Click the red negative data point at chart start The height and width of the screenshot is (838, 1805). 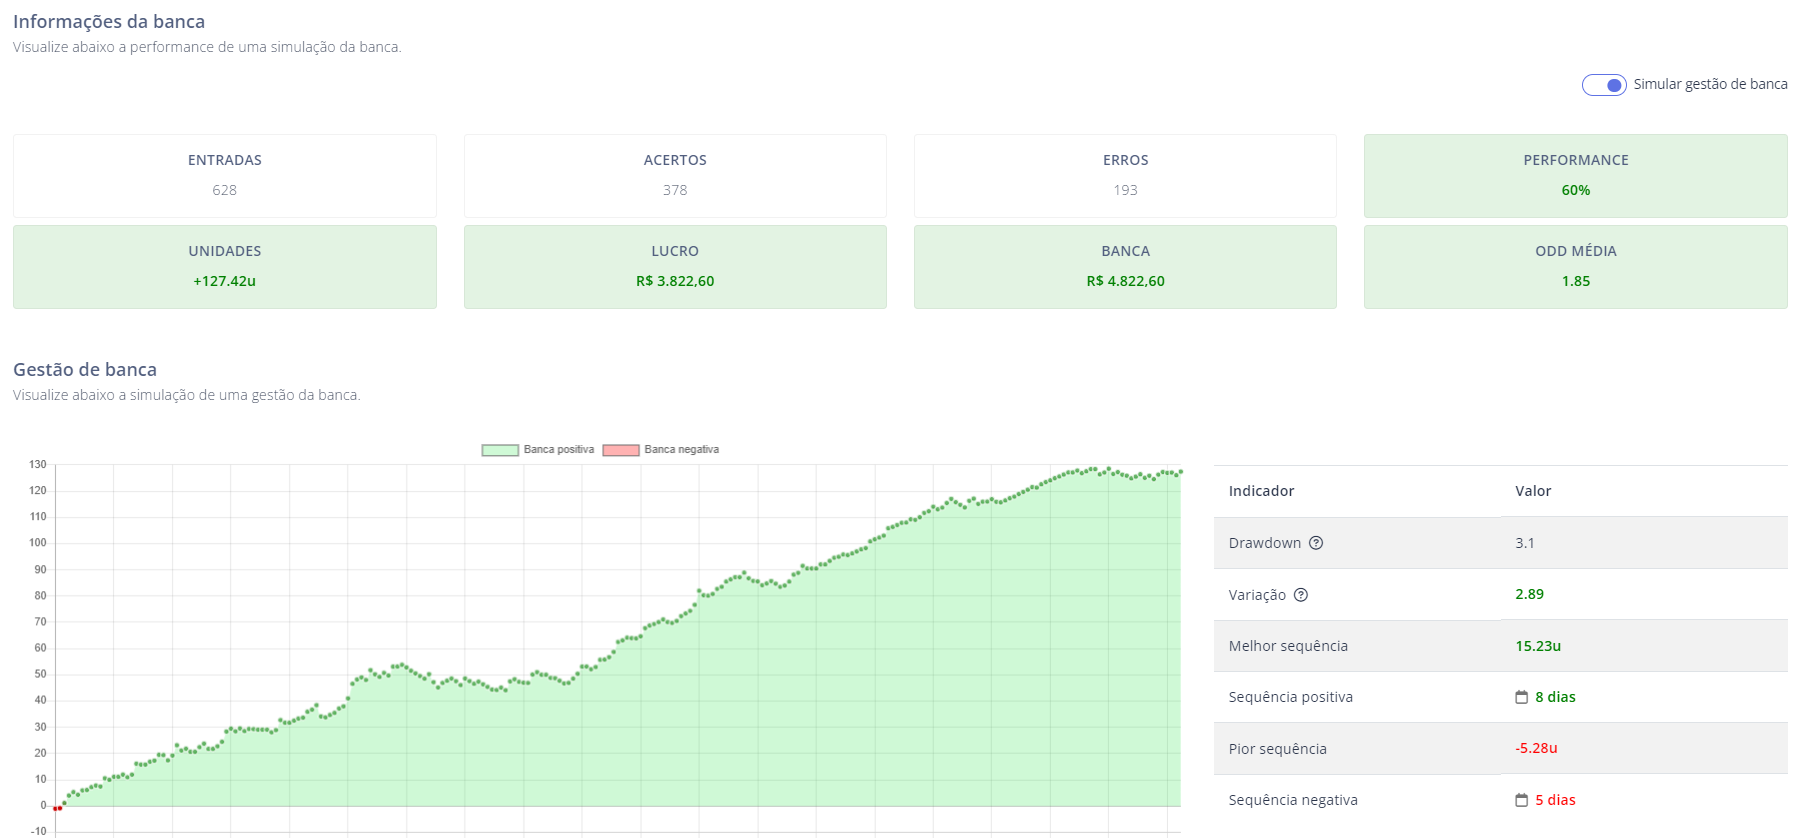point(57,808)
